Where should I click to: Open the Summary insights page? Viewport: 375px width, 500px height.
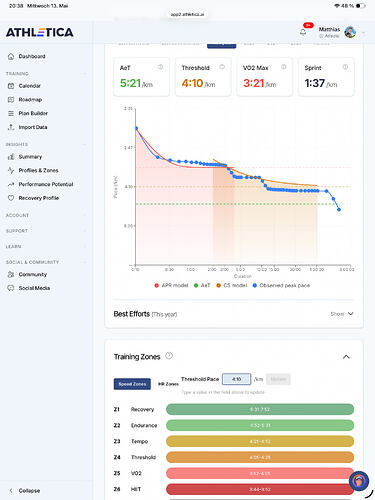coord(30,157)
